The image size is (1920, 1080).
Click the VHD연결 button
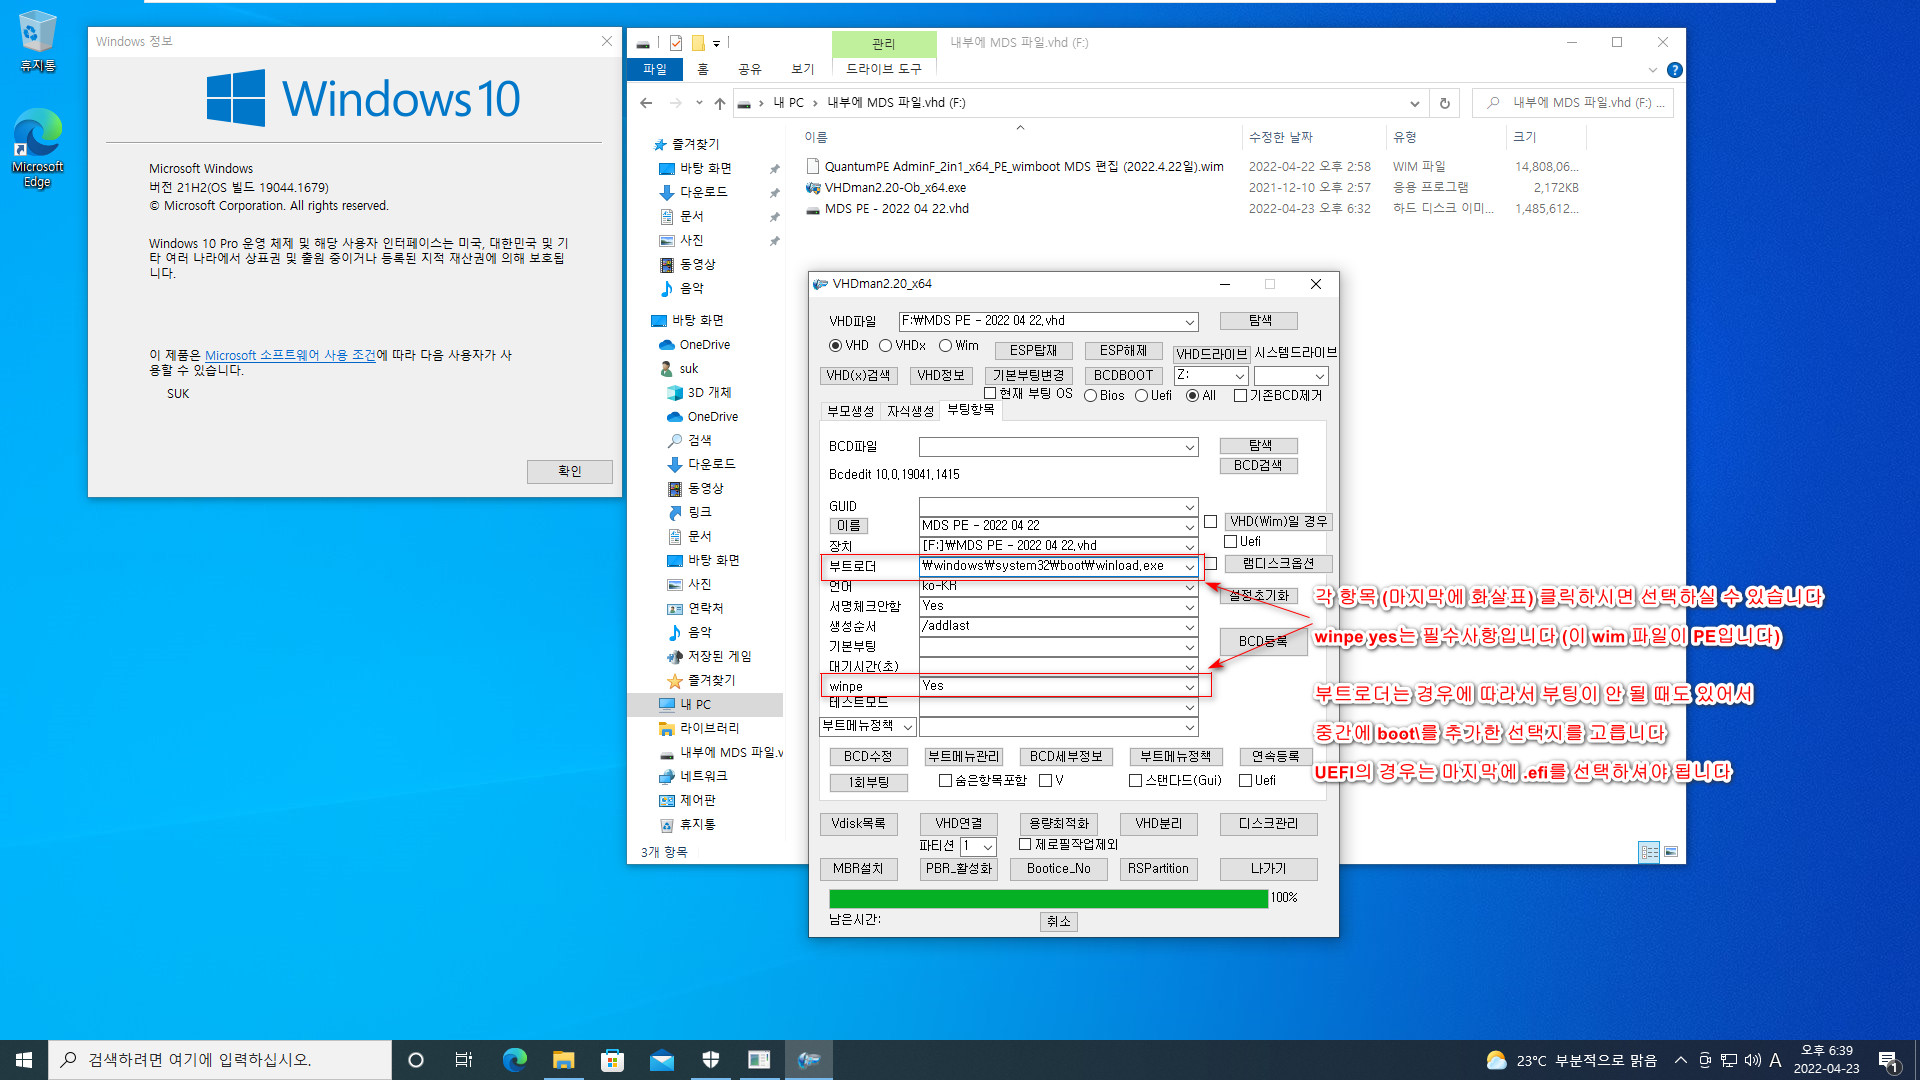point(959,824)
